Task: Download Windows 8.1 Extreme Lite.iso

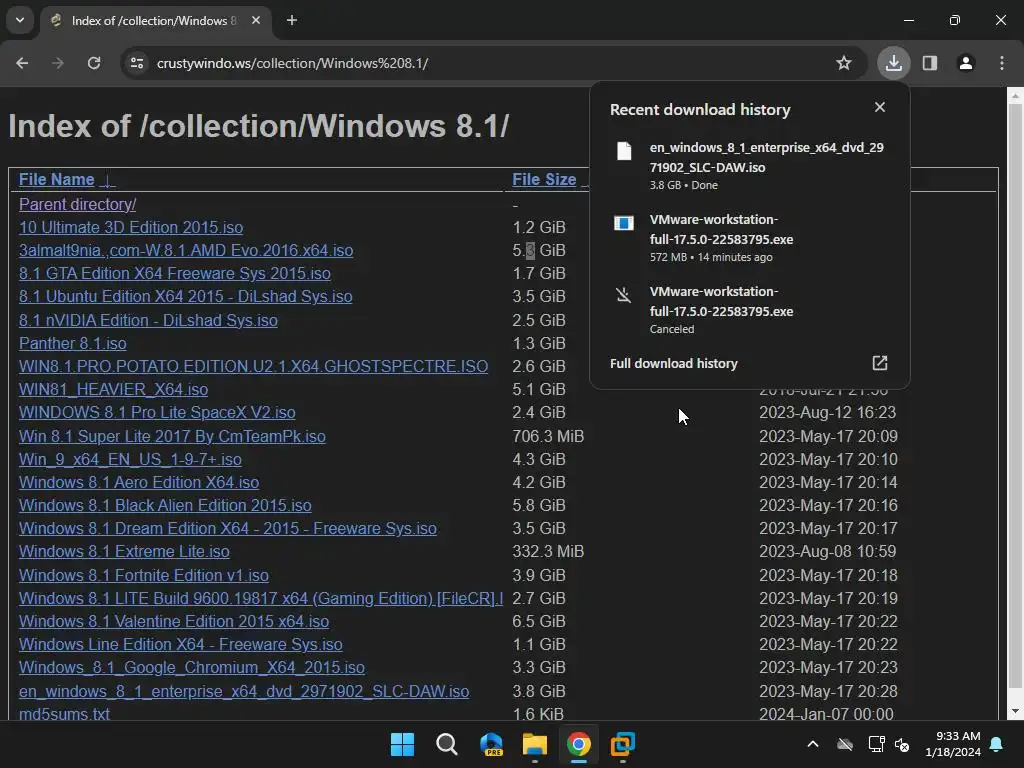Action: point(124,552)
